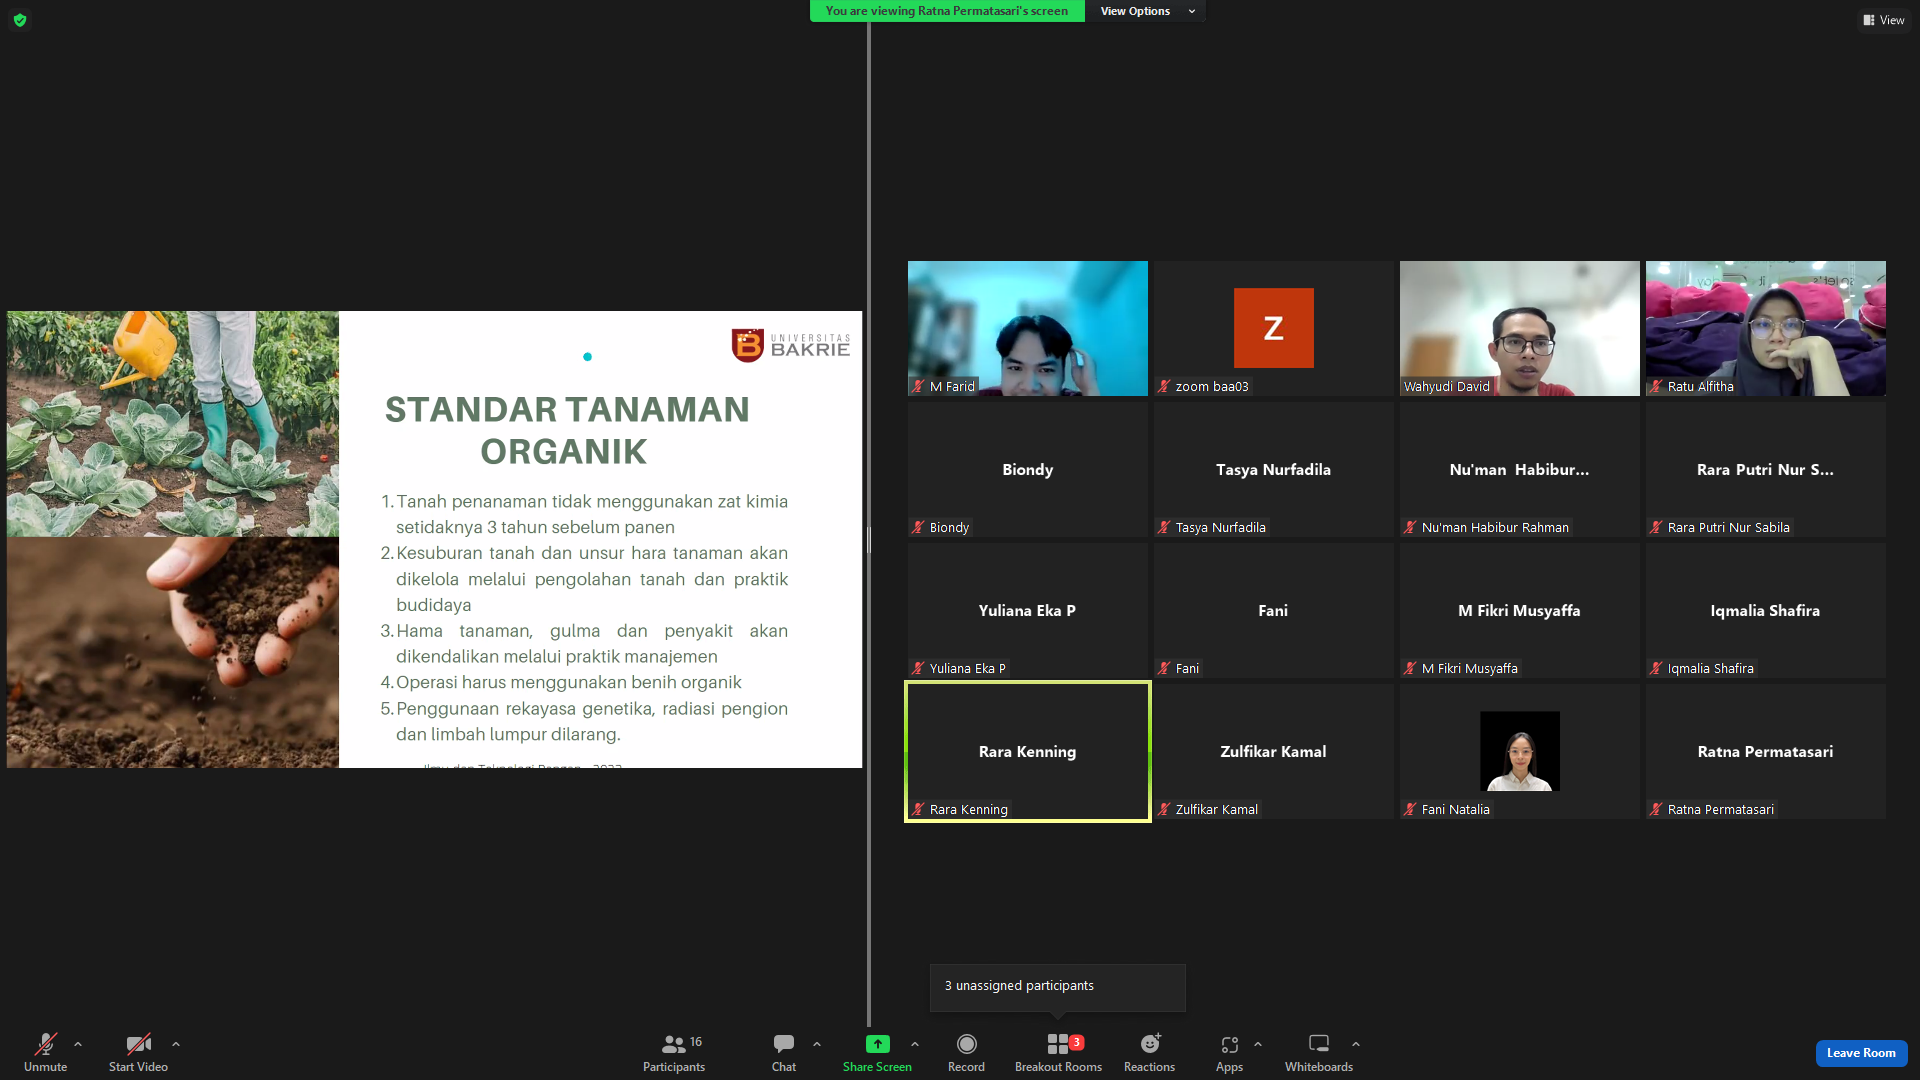Select Yuliana Eka P's tile
Viewport: 1920px width, 1080px height.
click(1028, 610)
